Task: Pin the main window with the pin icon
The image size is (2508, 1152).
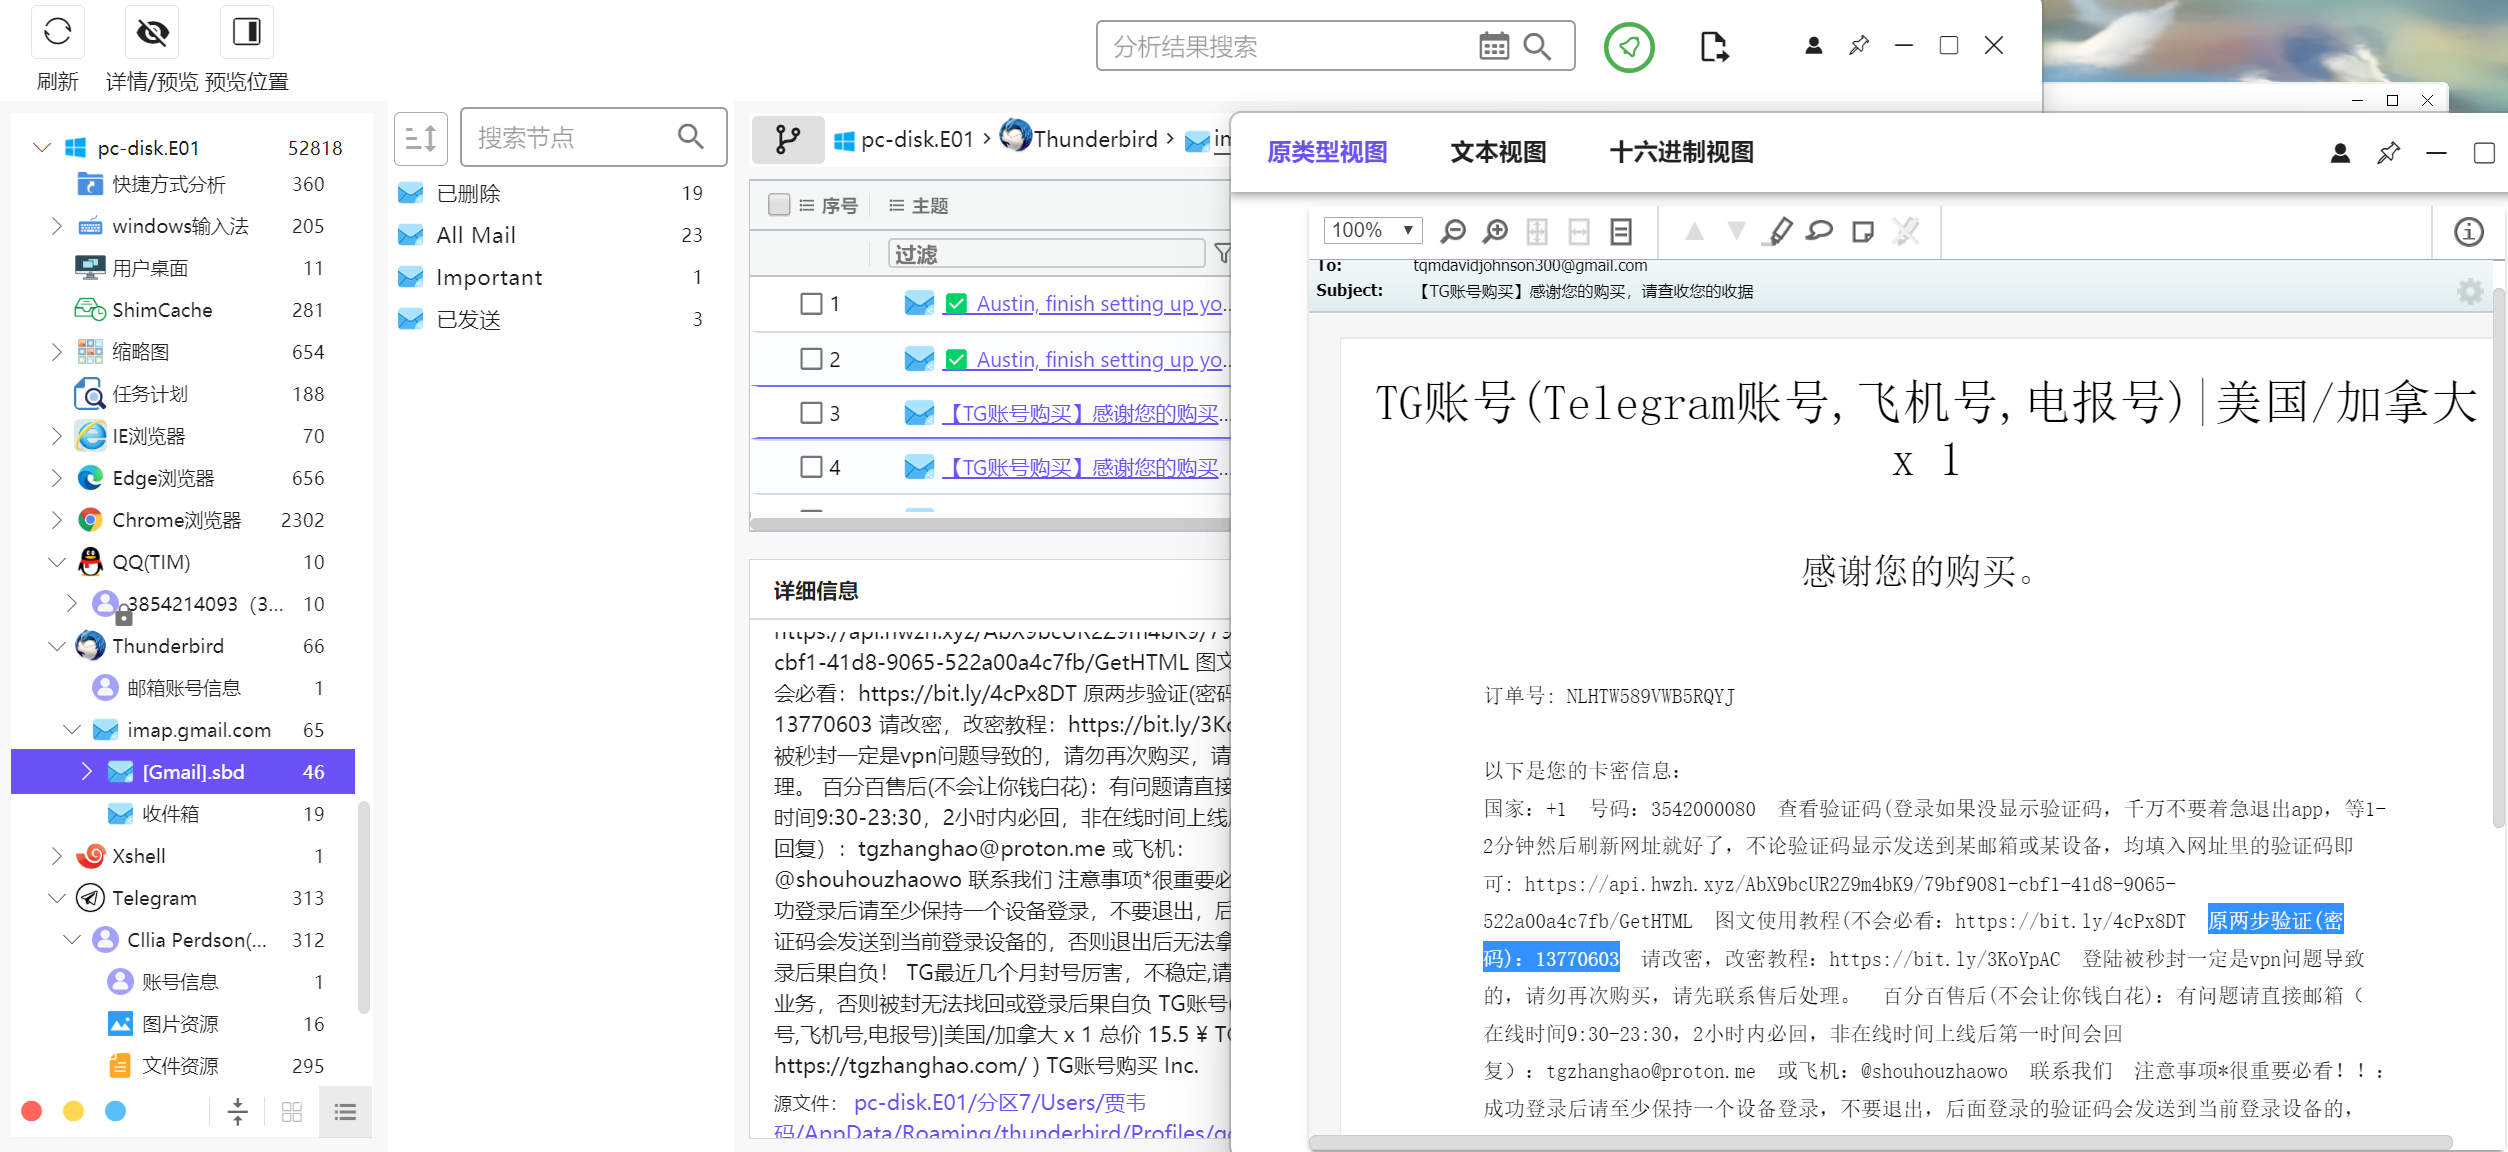Action: [x=1859, y=45]
